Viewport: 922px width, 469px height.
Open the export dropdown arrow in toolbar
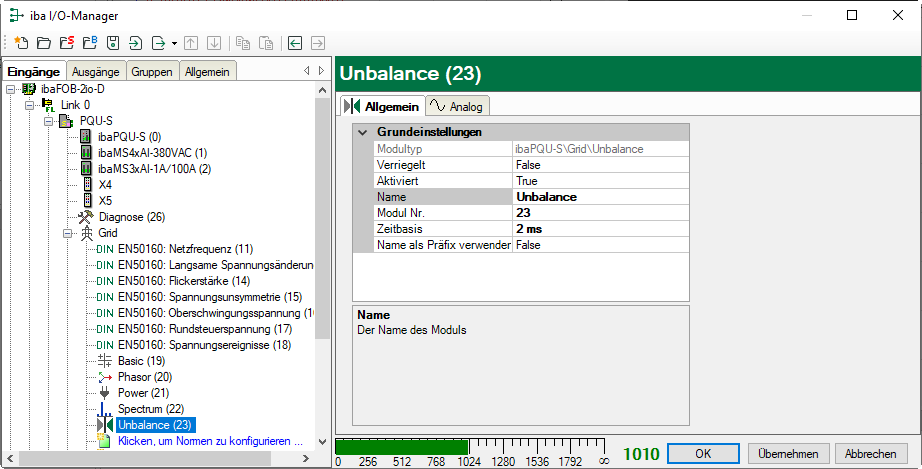point(174,43)
